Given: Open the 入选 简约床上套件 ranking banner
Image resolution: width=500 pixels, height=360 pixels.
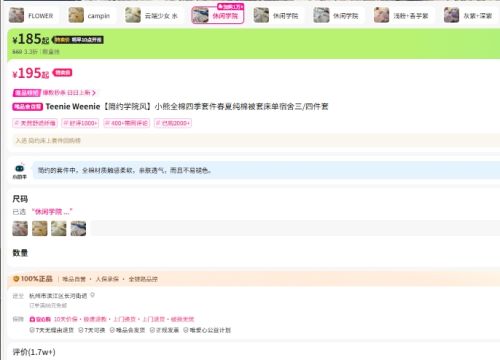Looking at the screenshot, I should tap(256, 140).
